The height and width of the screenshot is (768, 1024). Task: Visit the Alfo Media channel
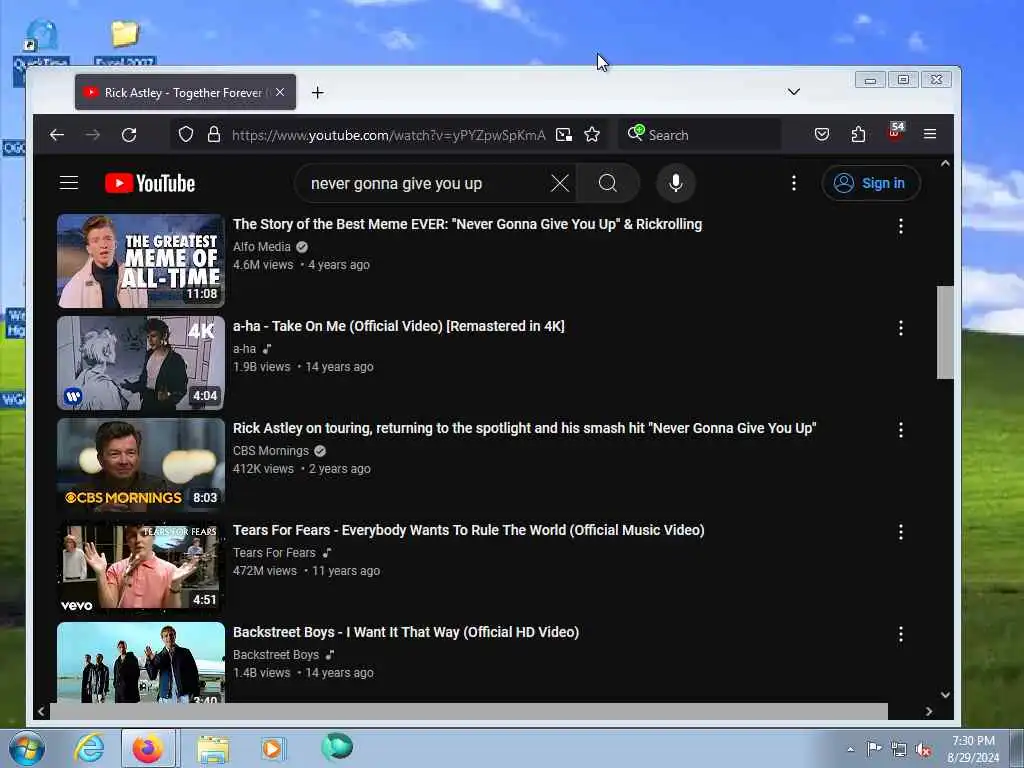261,246
